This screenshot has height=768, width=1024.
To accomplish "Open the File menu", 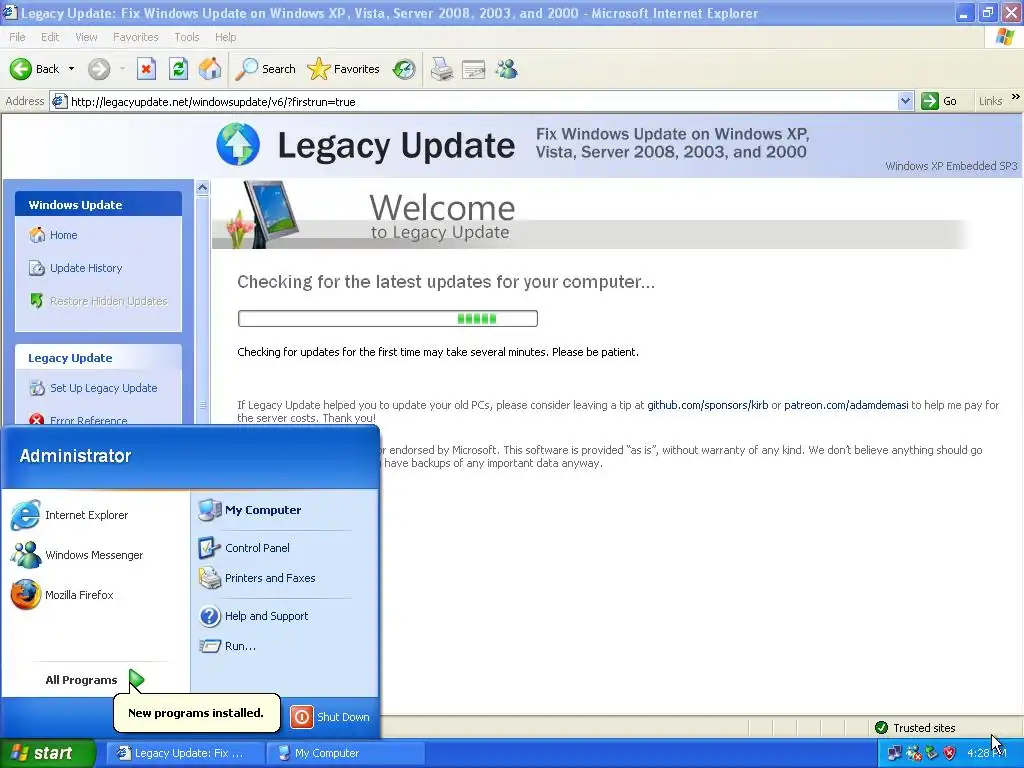I will coord(18,37).
